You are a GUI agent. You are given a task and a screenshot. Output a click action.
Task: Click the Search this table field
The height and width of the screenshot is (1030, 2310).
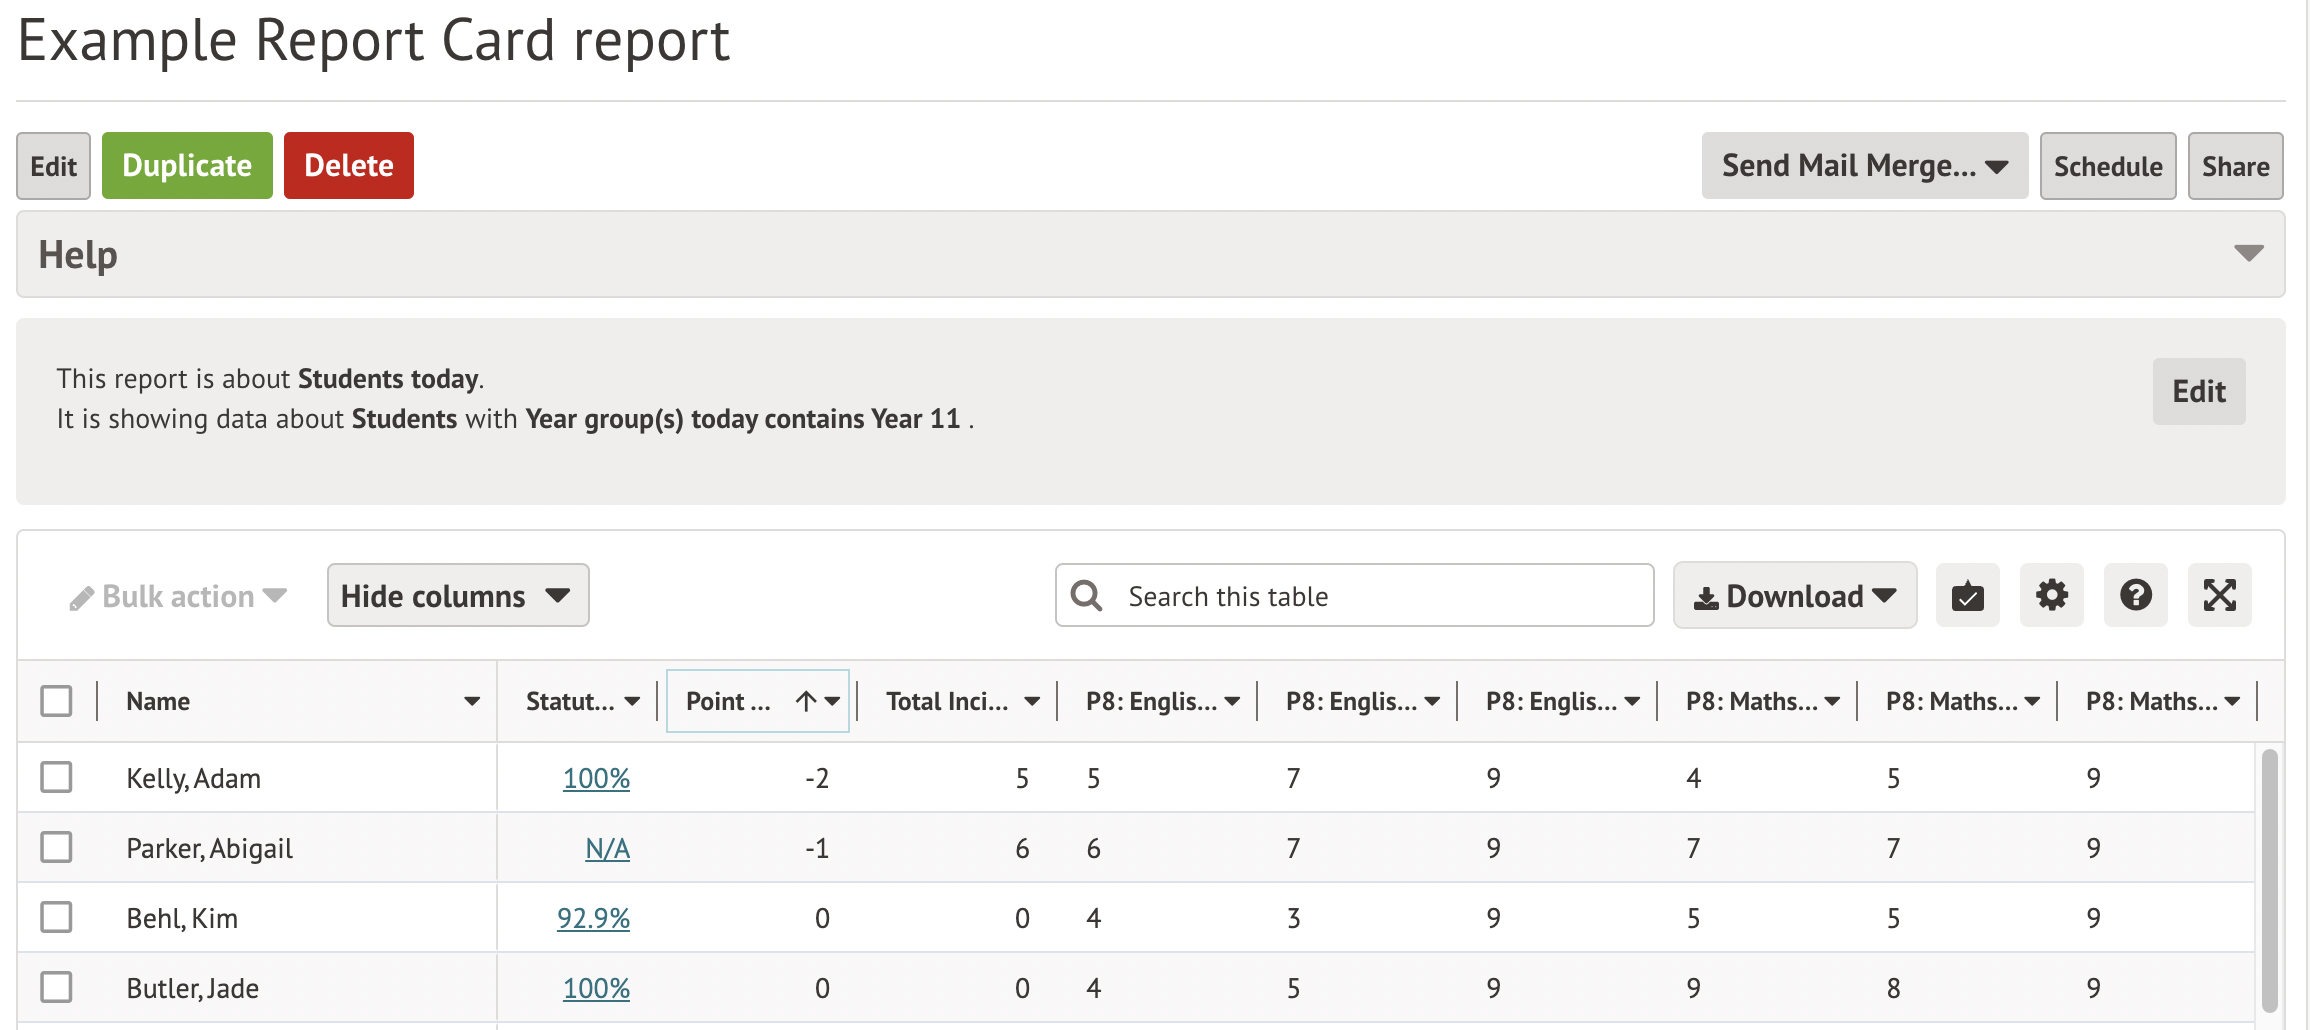coord(1380,596)
